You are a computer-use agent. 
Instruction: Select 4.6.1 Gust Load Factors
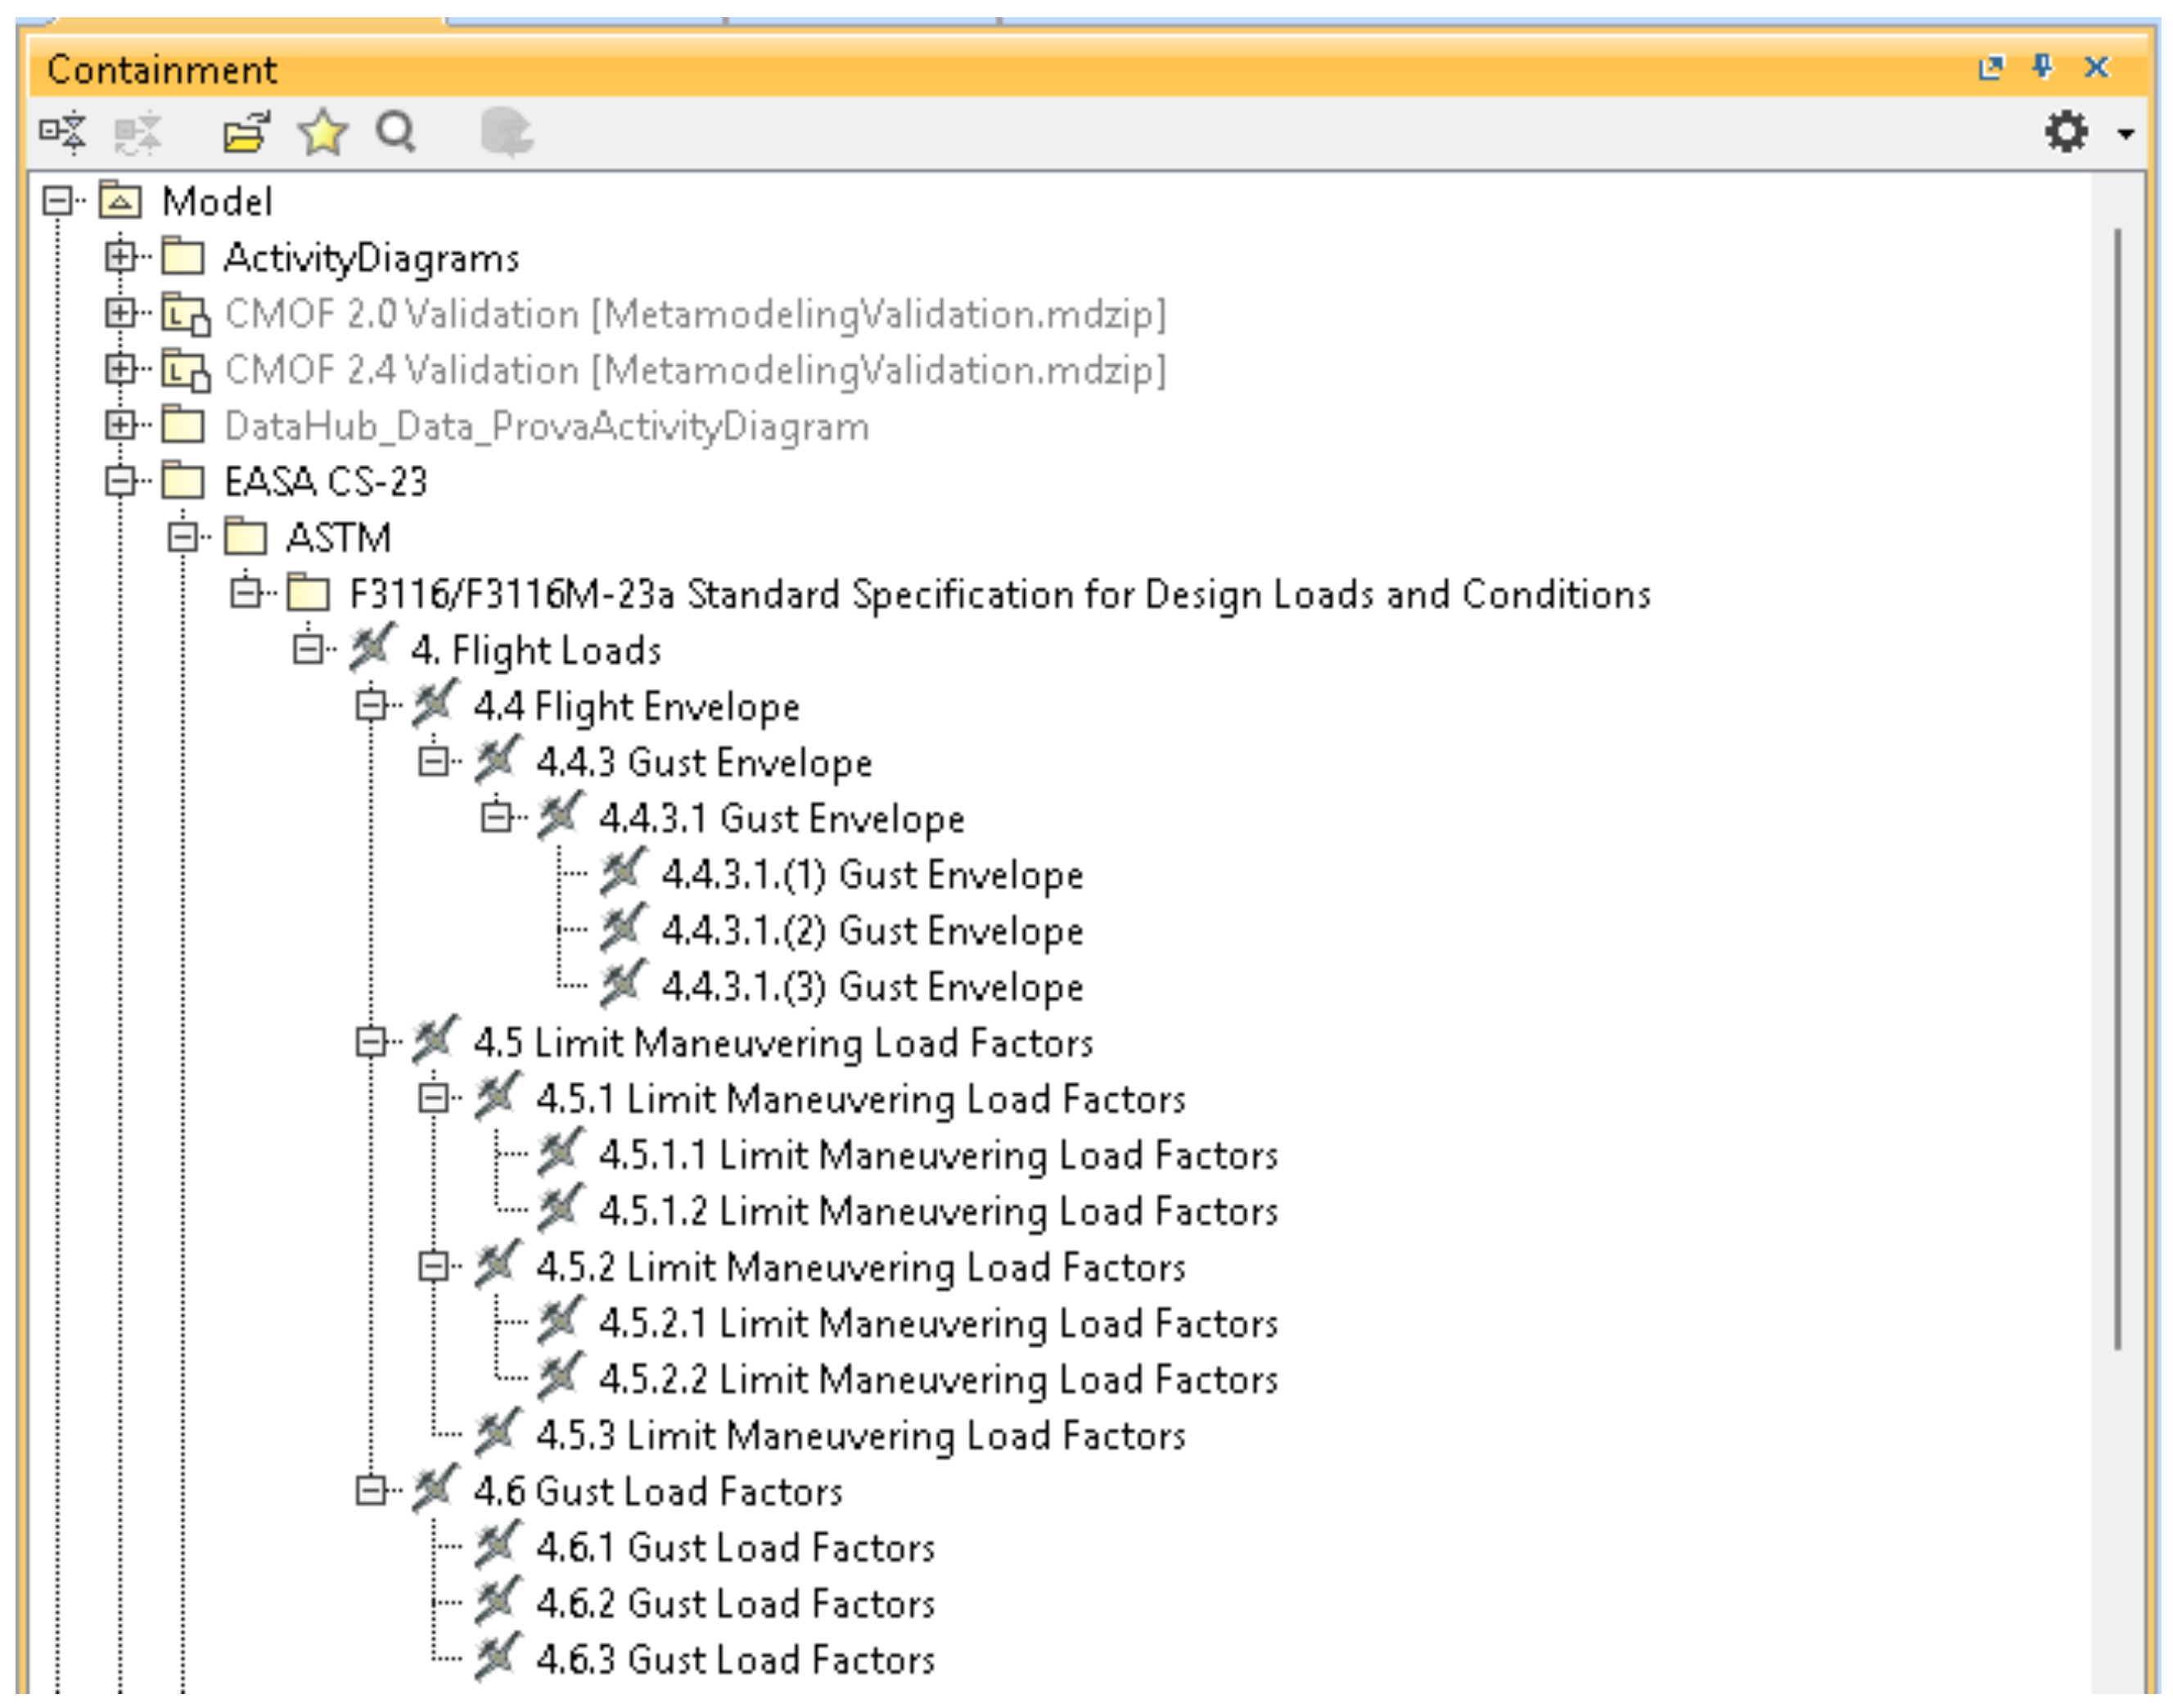point(736,1546)
